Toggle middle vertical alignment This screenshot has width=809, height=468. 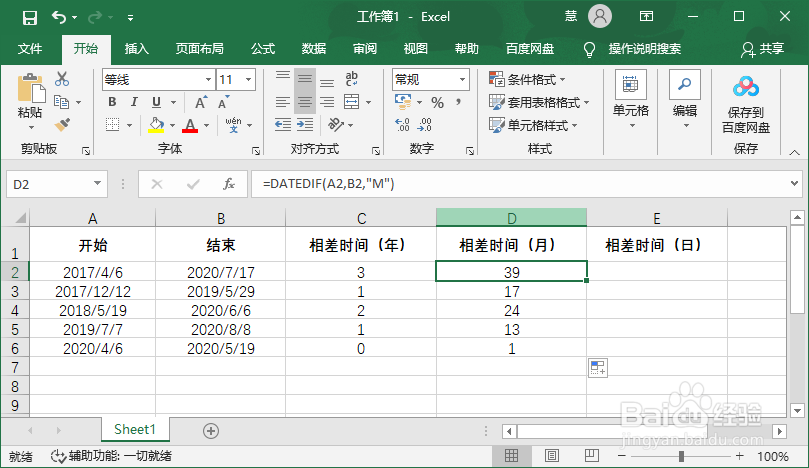point(305,79)
